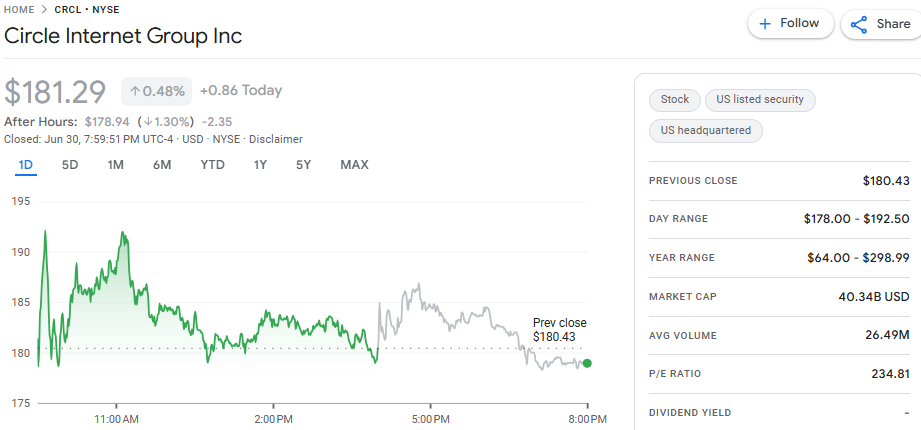This screenshot has width=921, height=430.
Task: Switch chart to the MAX tab
Action: pos(354,165)
